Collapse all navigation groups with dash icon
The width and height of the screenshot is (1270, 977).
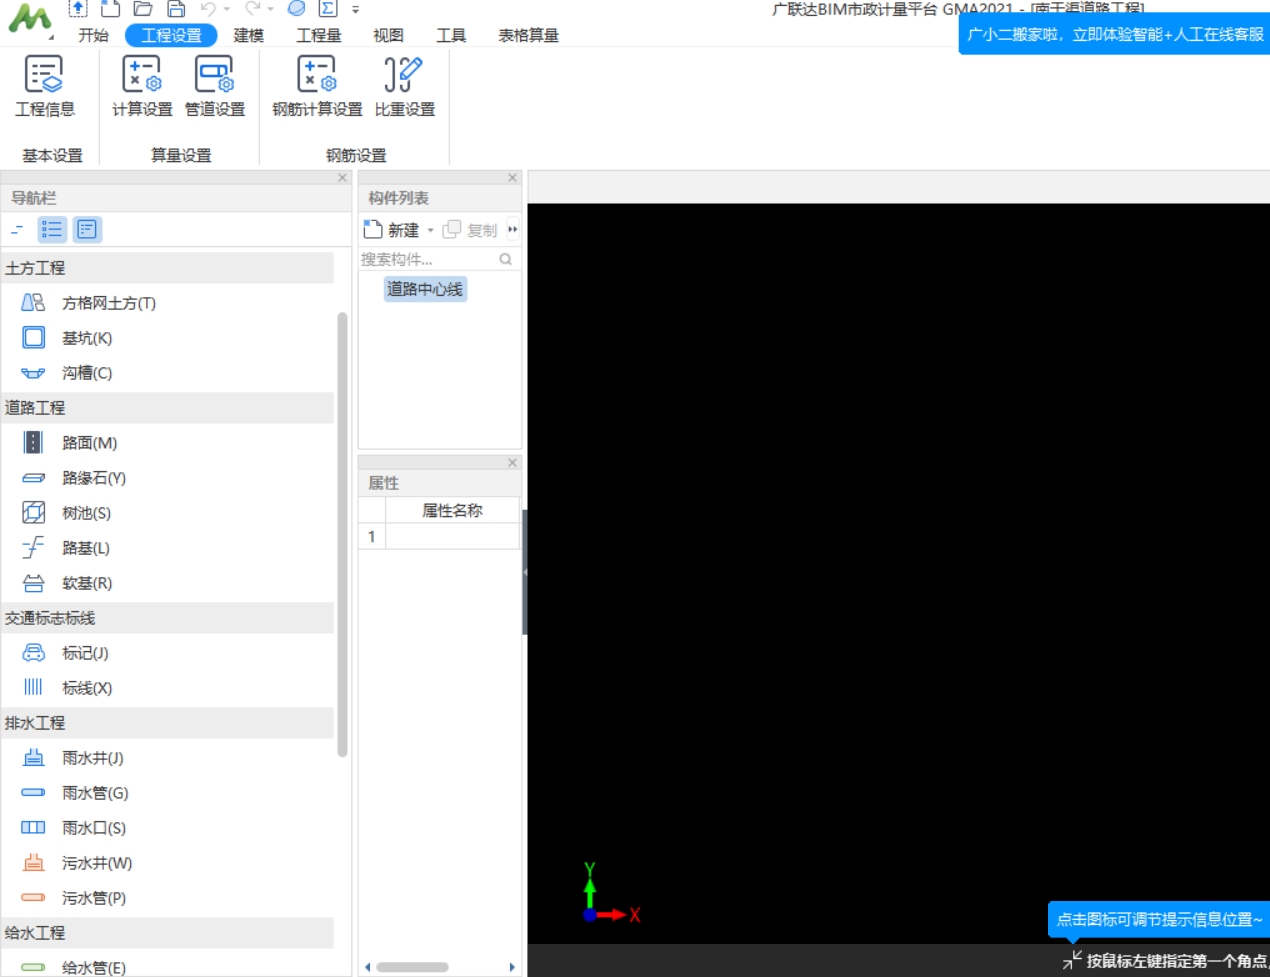(17, 230)
